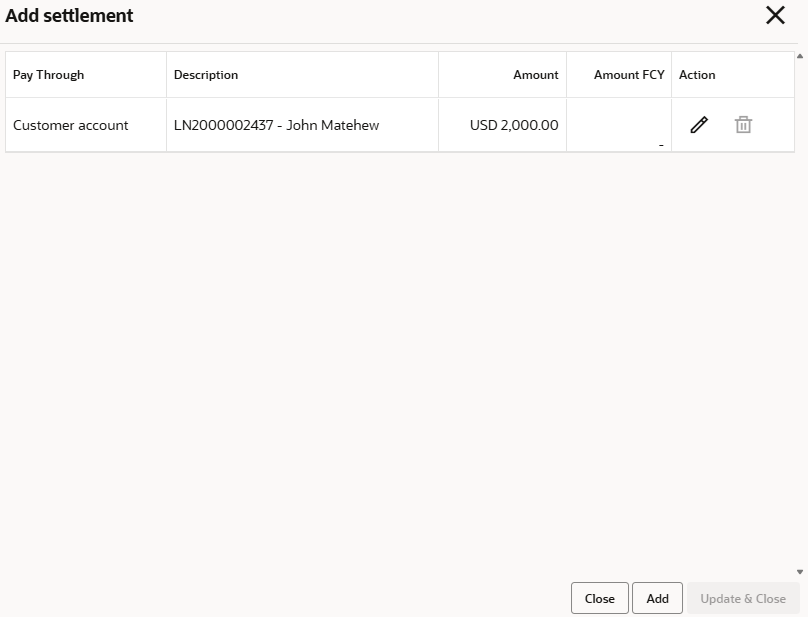
Task: Select the Pay Through column header
Action: tap(86, 75)
